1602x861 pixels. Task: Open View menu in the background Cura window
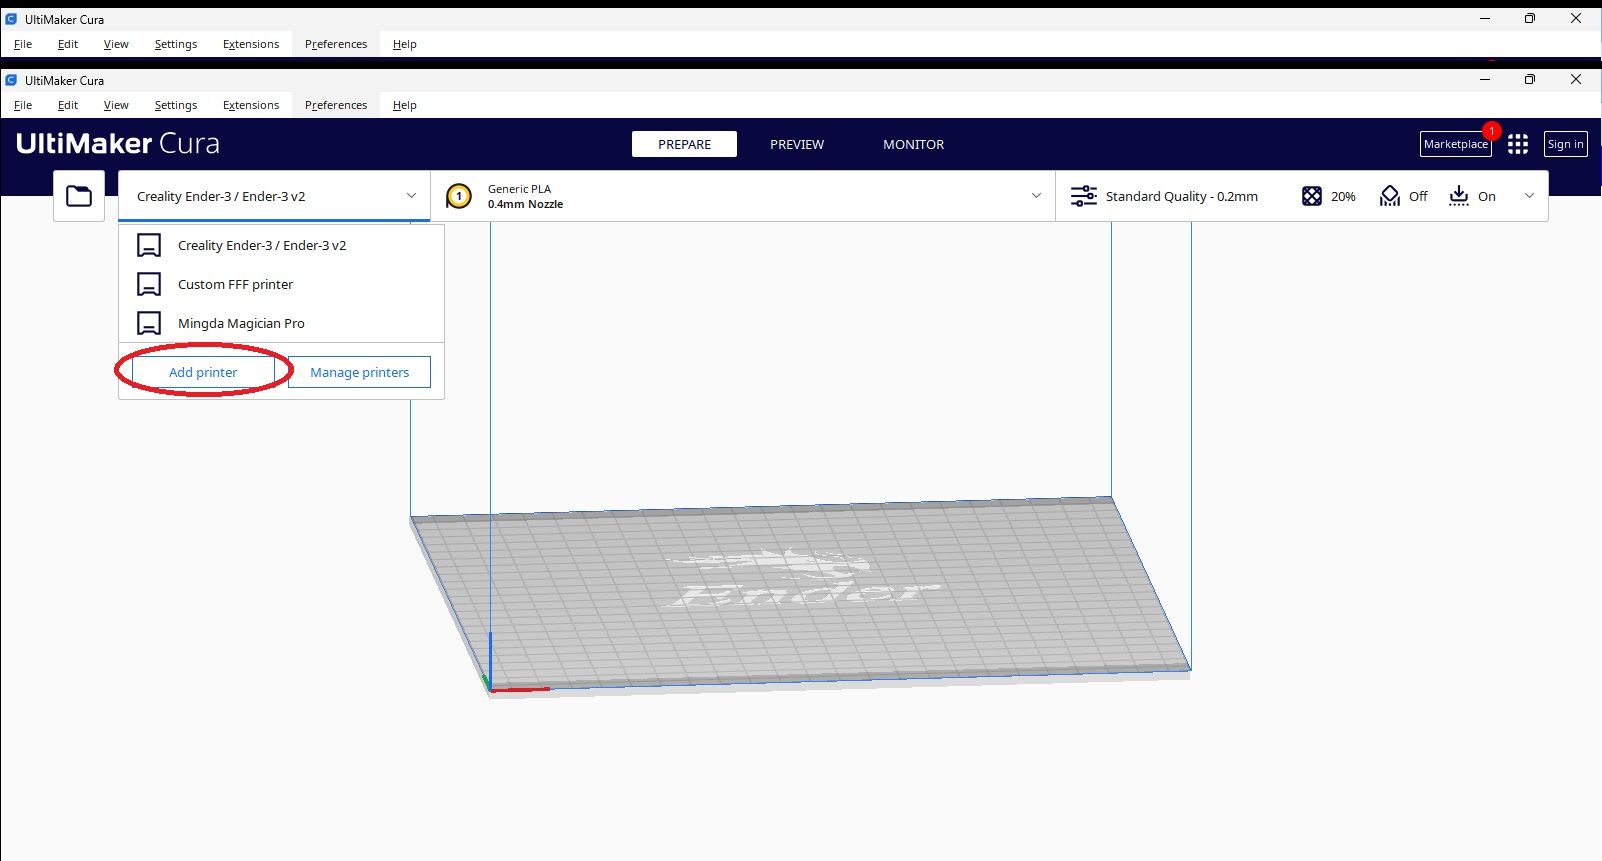coord(116,44)
